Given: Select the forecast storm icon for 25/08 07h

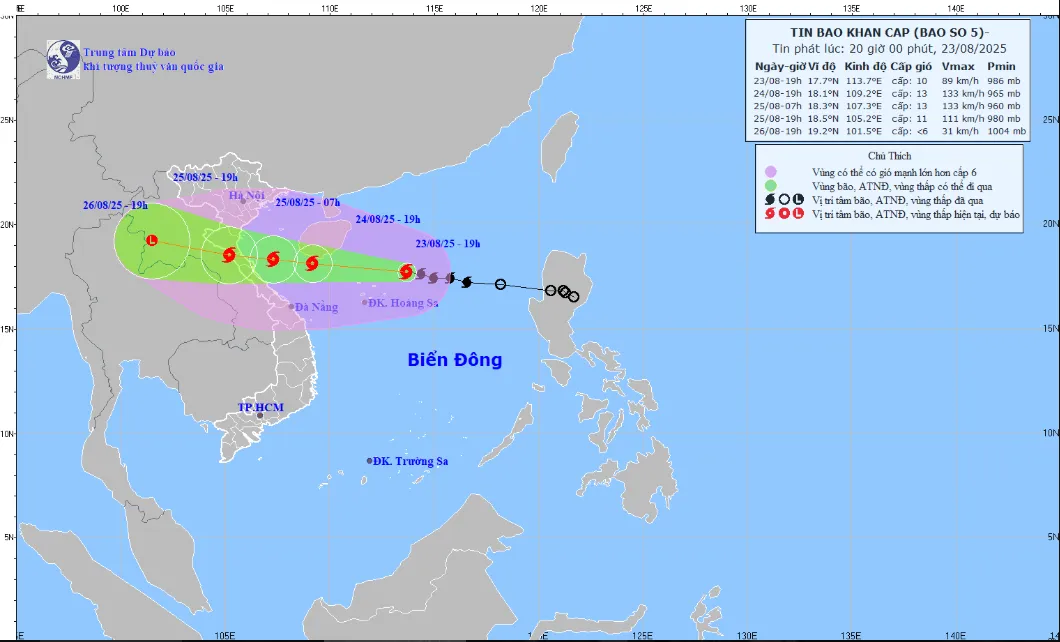Looking at the screenshot, I should (273, 259).
